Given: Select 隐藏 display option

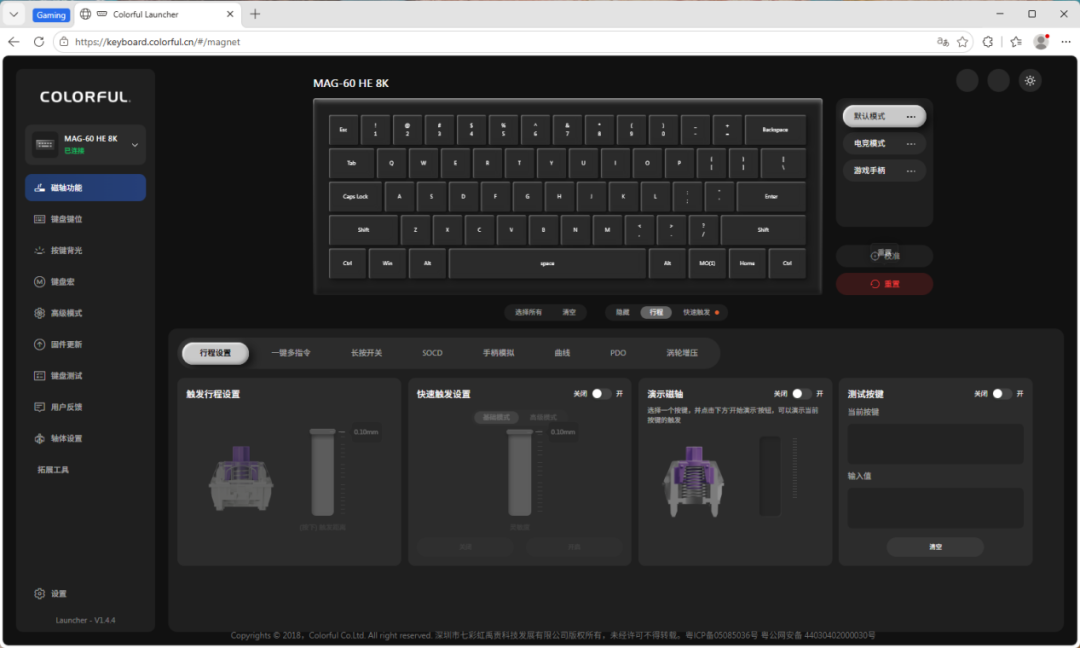Looking at the screenshot, I should coord(623,313).
